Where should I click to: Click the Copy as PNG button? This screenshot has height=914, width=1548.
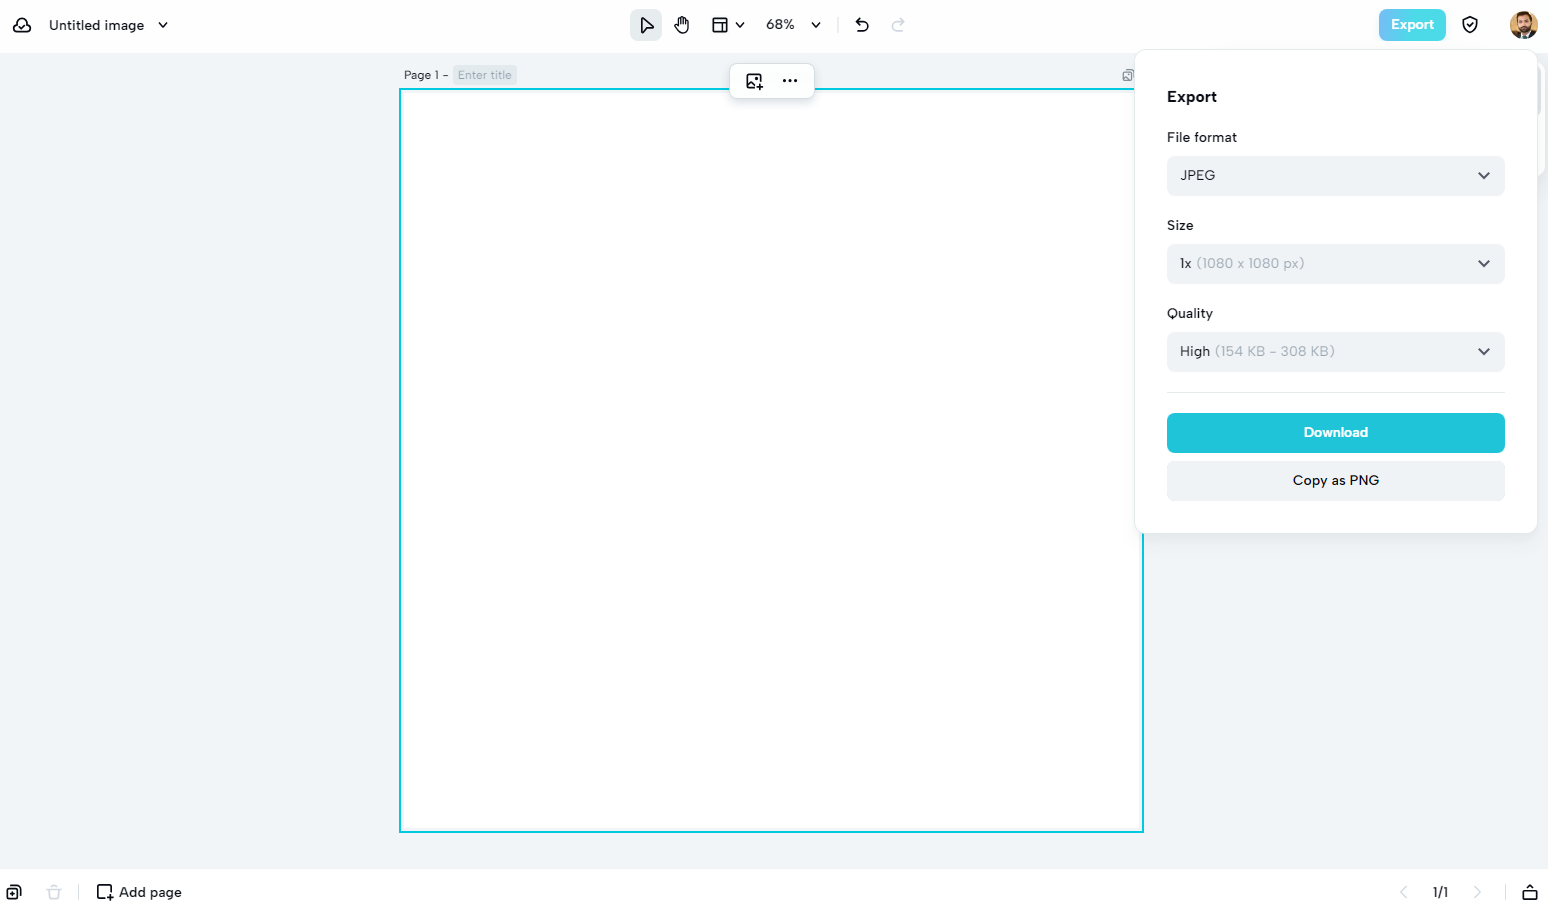[1335, 481]
